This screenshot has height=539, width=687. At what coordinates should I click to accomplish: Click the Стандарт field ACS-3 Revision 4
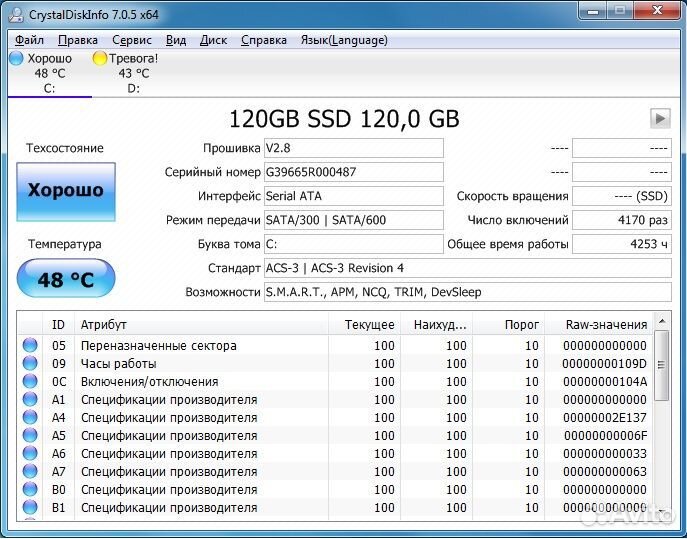click(x=467, y=268)
